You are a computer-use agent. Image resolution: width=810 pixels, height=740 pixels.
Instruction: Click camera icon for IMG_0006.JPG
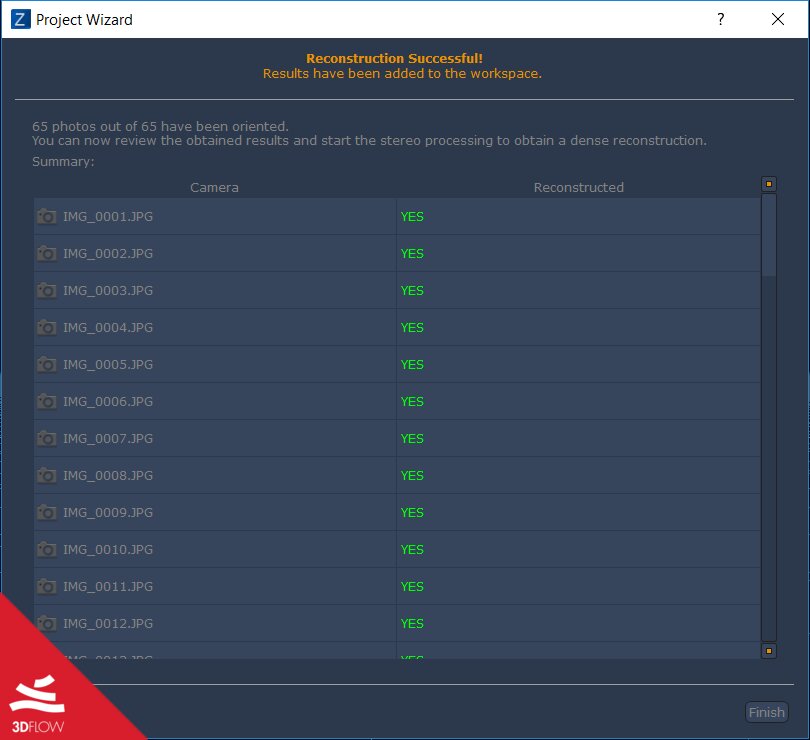[46, 401]
